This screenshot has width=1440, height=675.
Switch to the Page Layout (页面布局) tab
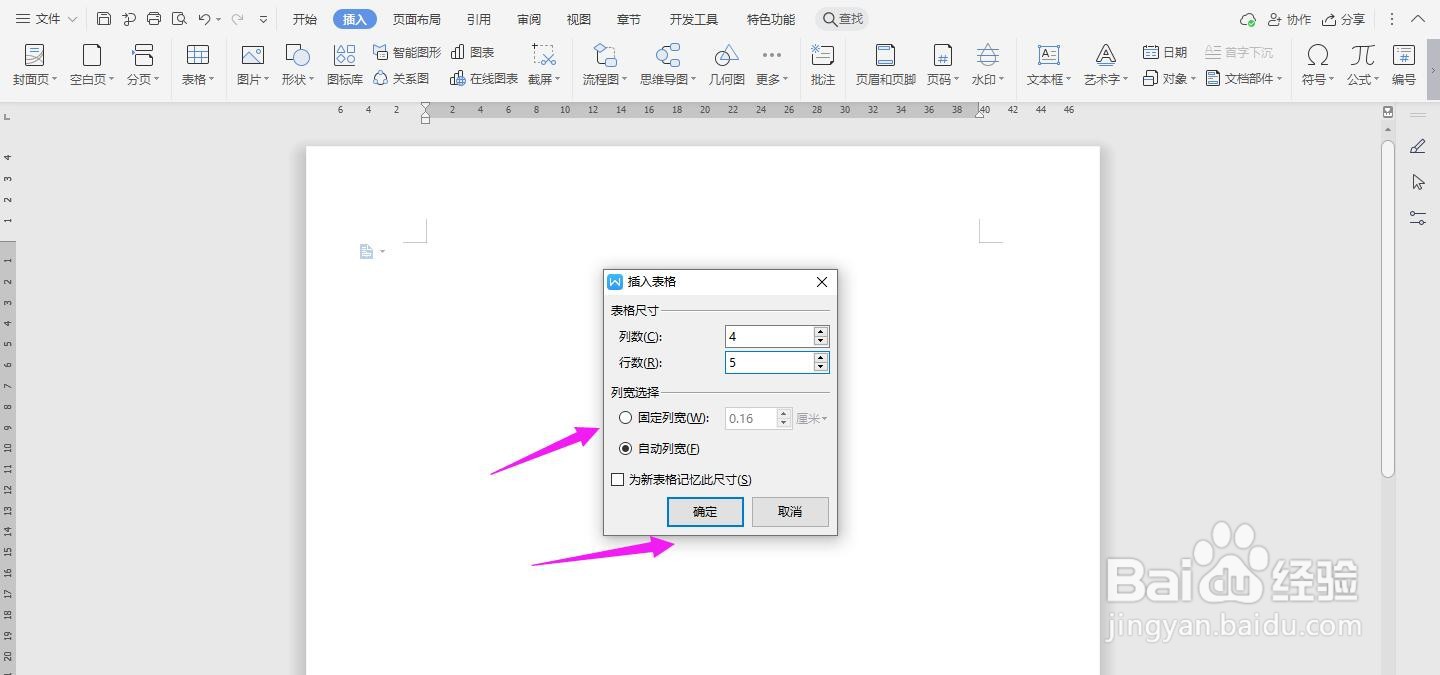pos(417,19)
